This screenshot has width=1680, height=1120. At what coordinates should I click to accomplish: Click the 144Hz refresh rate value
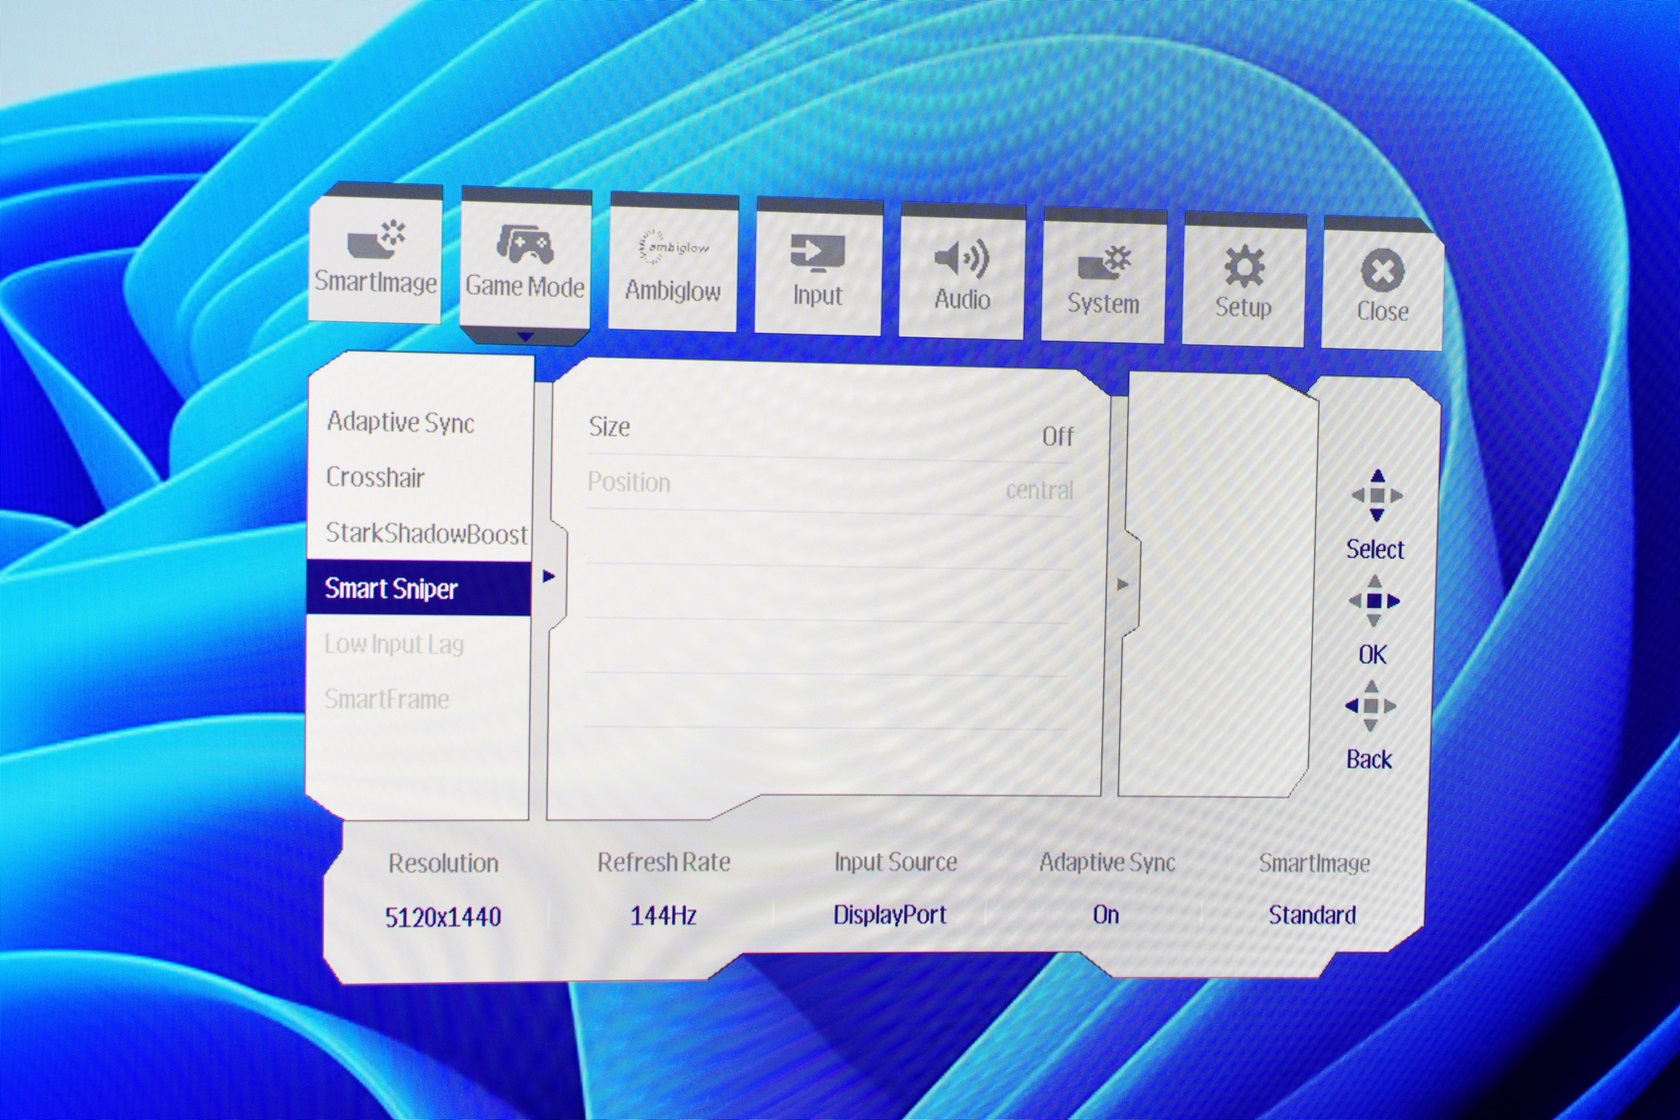click(664, 915)
